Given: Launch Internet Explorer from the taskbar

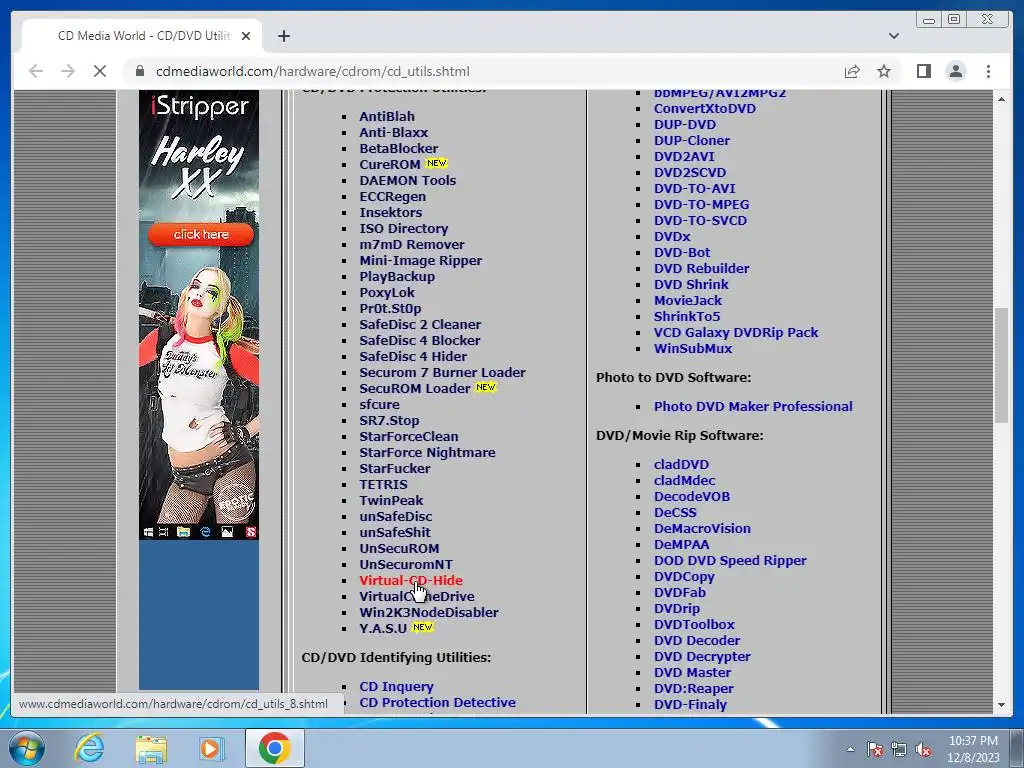Looking at the screenshot, I should (89, 748).
